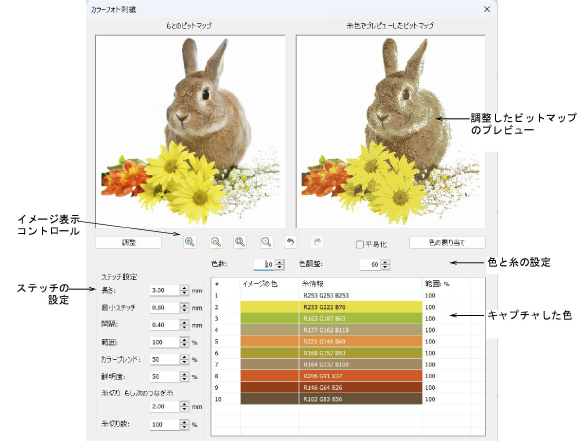Screen dimensions: 578x441
Task: Click the zoom out magnifier icon
Action: (216, 242)
